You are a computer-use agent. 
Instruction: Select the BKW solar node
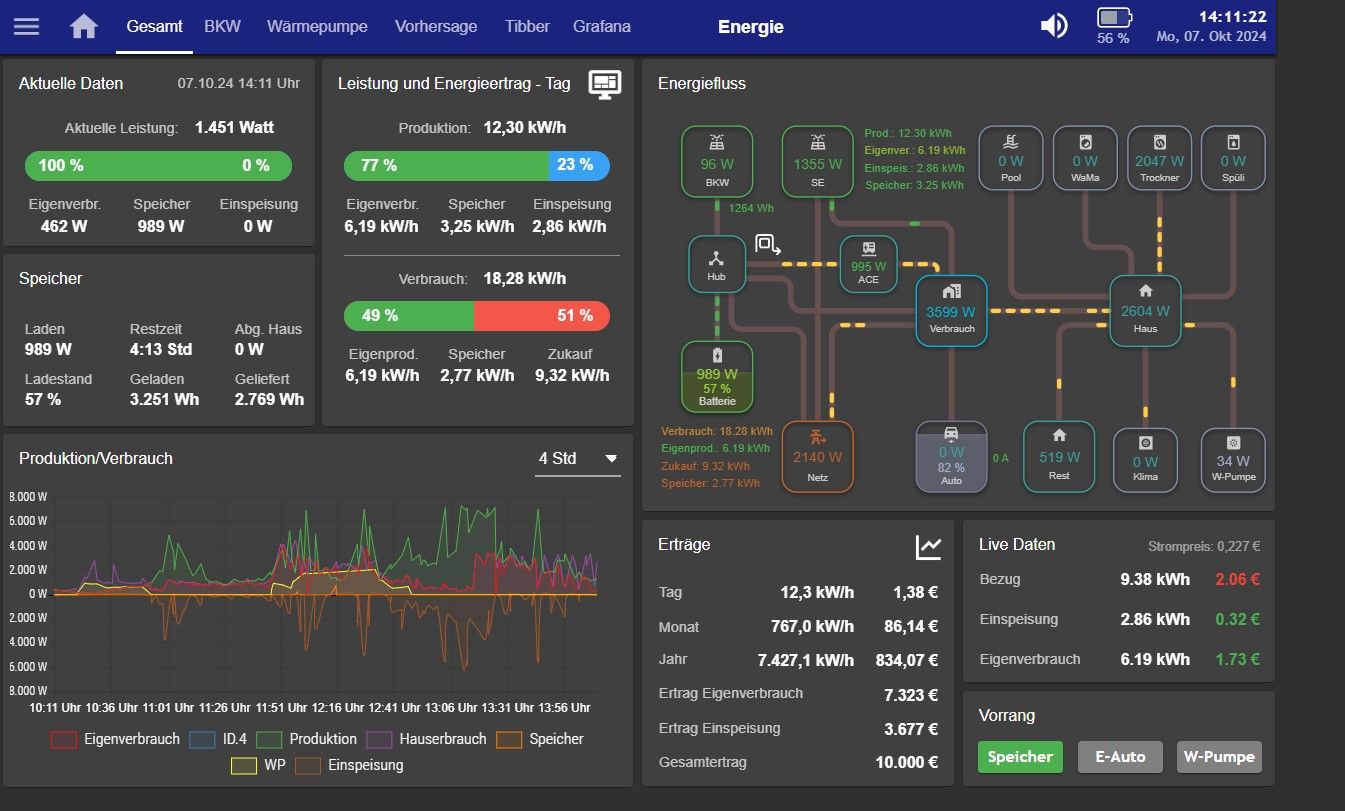point(717,161)
